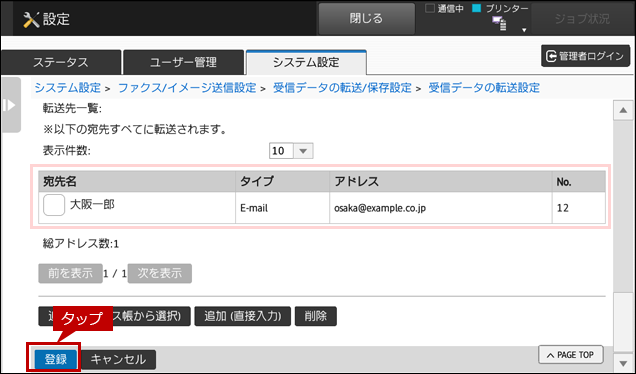Tap the 次を表示 button
The width and height of the screenshot is (636, 374).
(x=160, y=273)
